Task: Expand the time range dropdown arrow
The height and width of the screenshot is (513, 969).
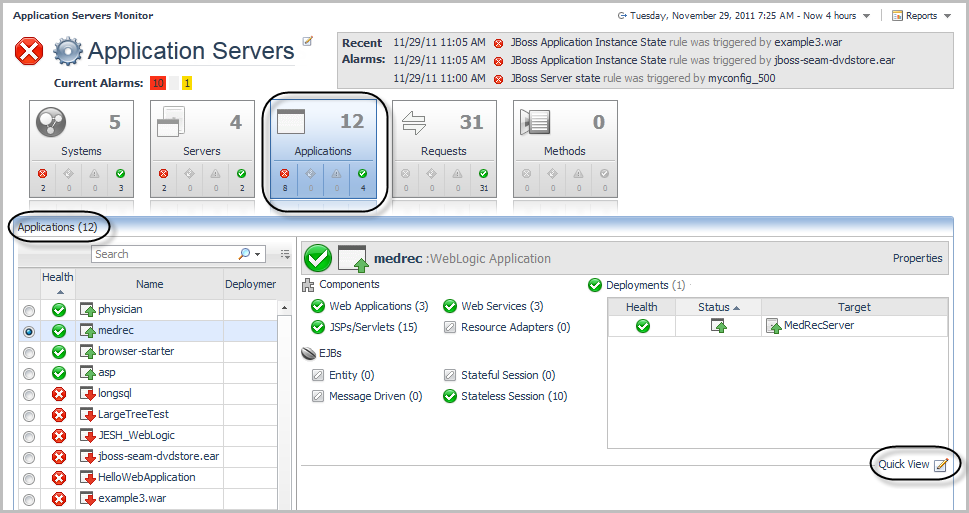Action: click(866, 16)
